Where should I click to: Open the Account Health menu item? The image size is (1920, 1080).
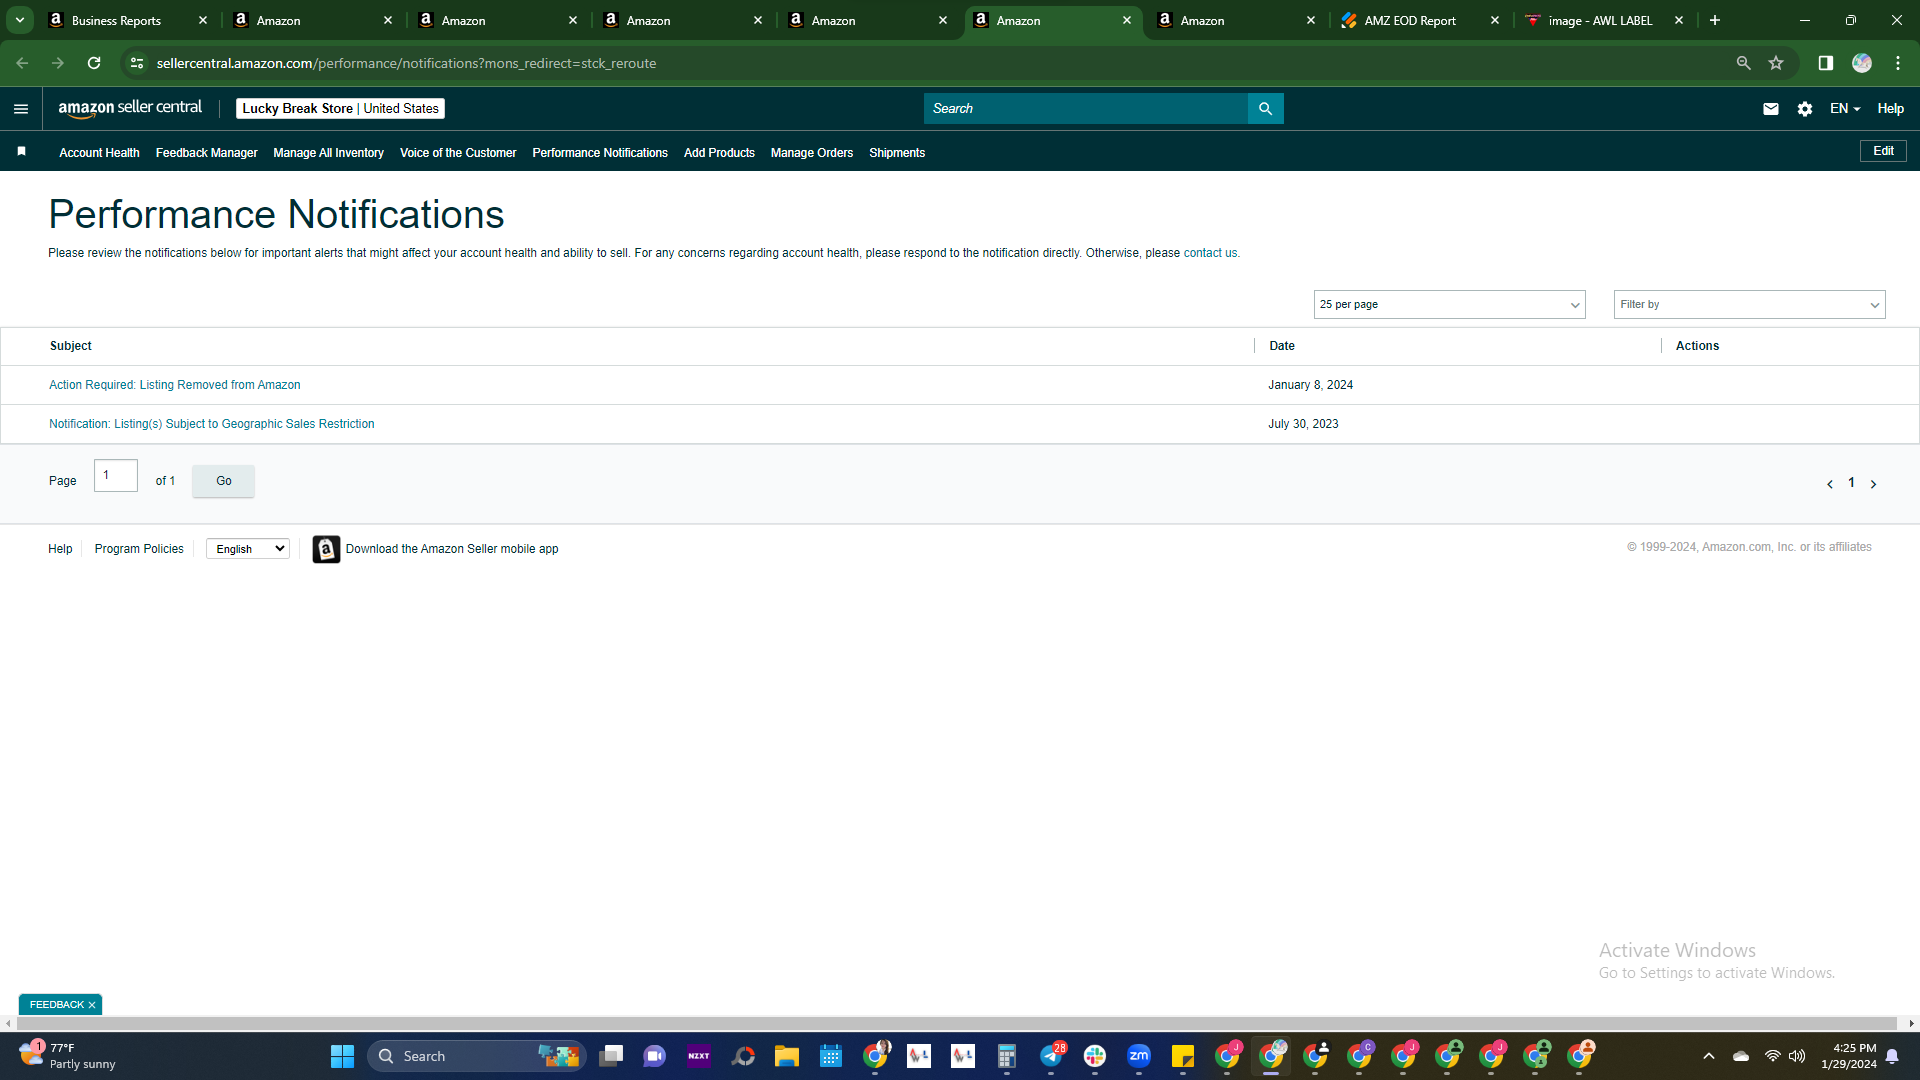coord(99,153)
